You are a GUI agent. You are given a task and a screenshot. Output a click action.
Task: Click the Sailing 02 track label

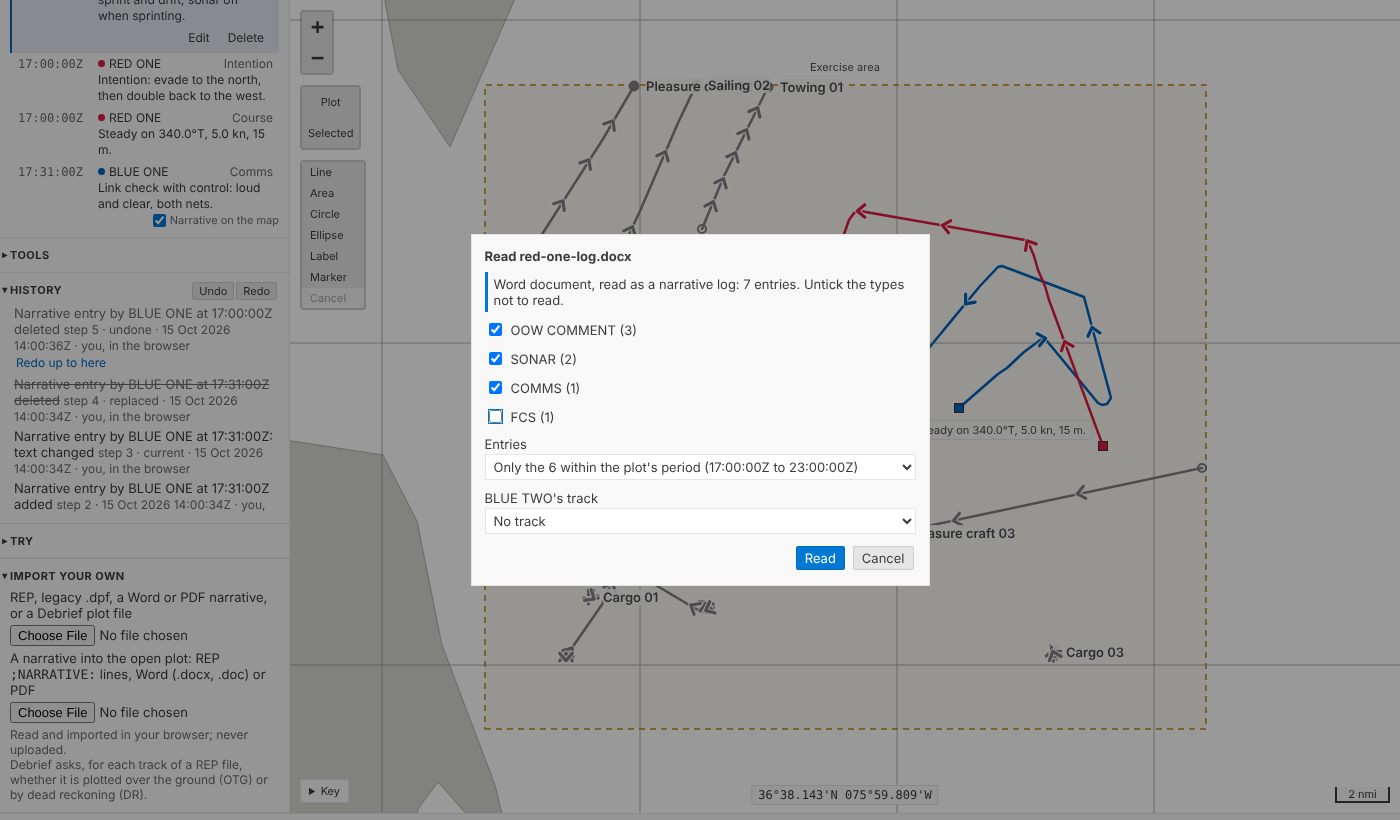click(739, 86)
